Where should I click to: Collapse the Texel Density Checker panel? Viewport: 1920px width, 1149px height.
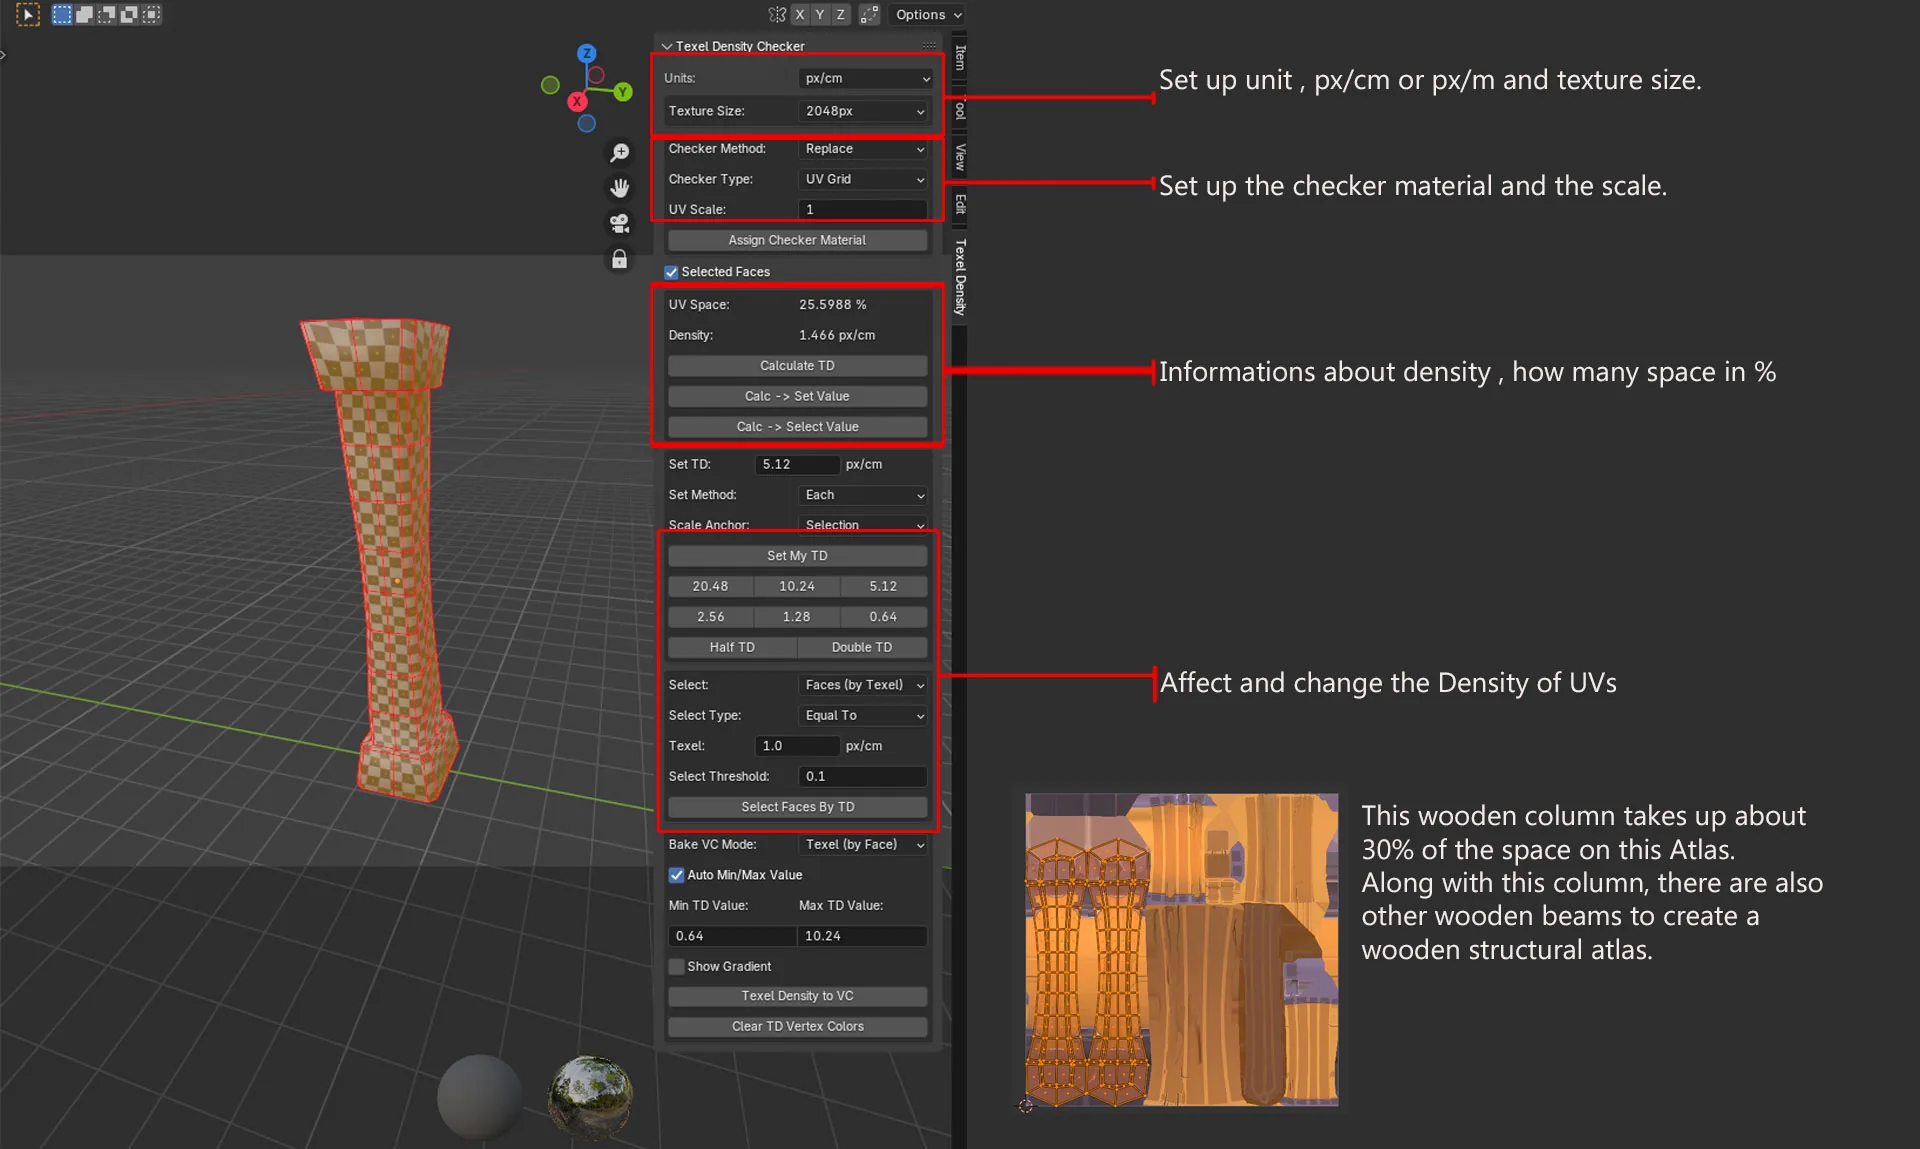tap(667, 46)
